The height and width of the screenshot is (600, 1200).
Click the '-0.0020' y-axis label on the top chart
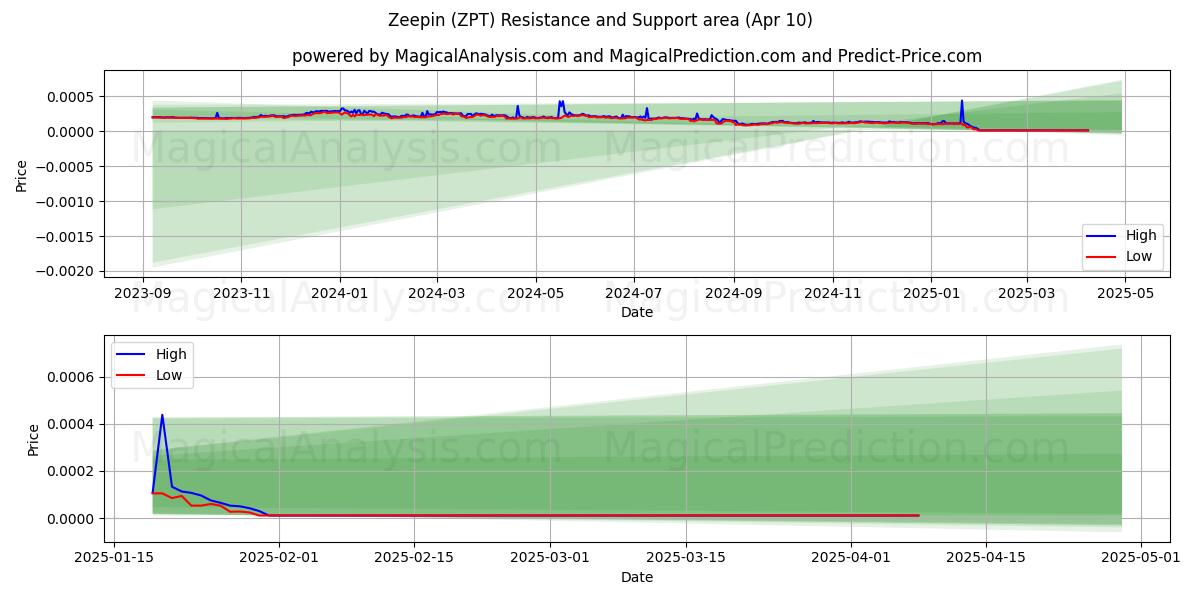tap(66, 272)
